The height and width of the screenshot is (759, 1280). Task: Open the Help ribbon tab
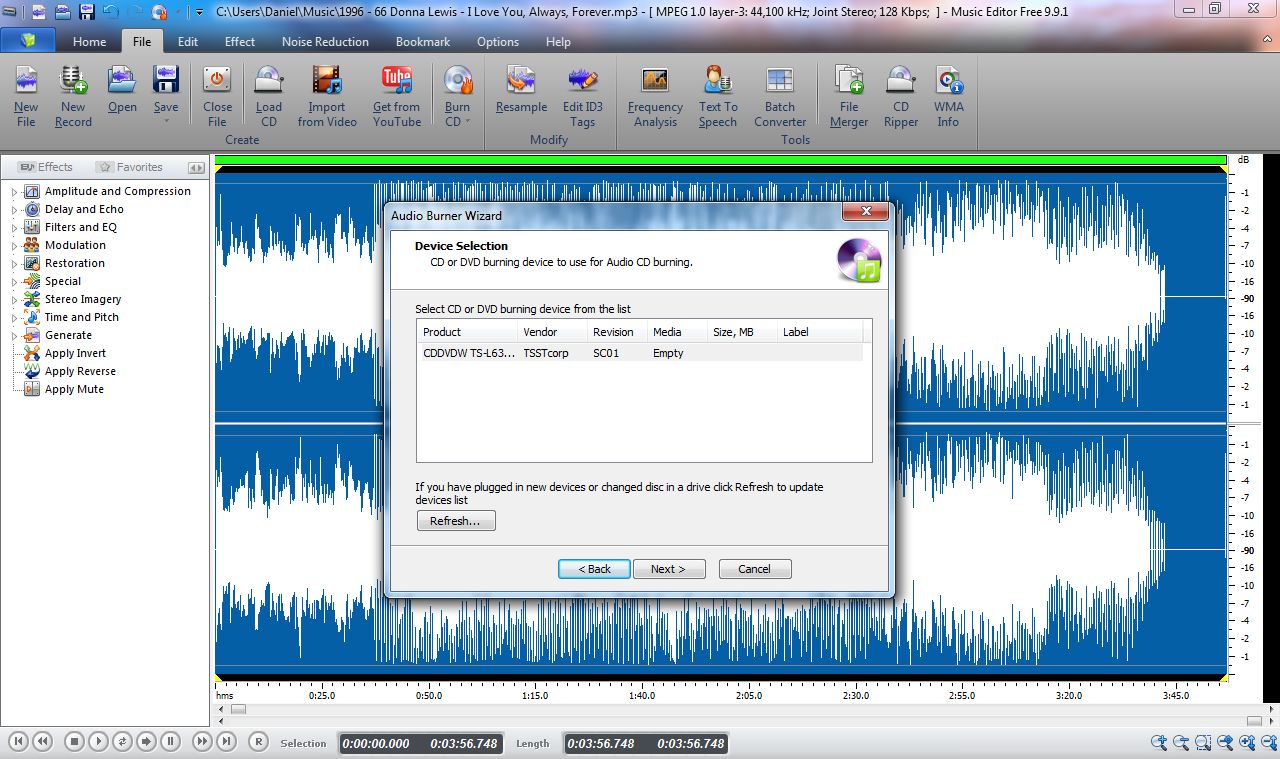coord(558,42)
